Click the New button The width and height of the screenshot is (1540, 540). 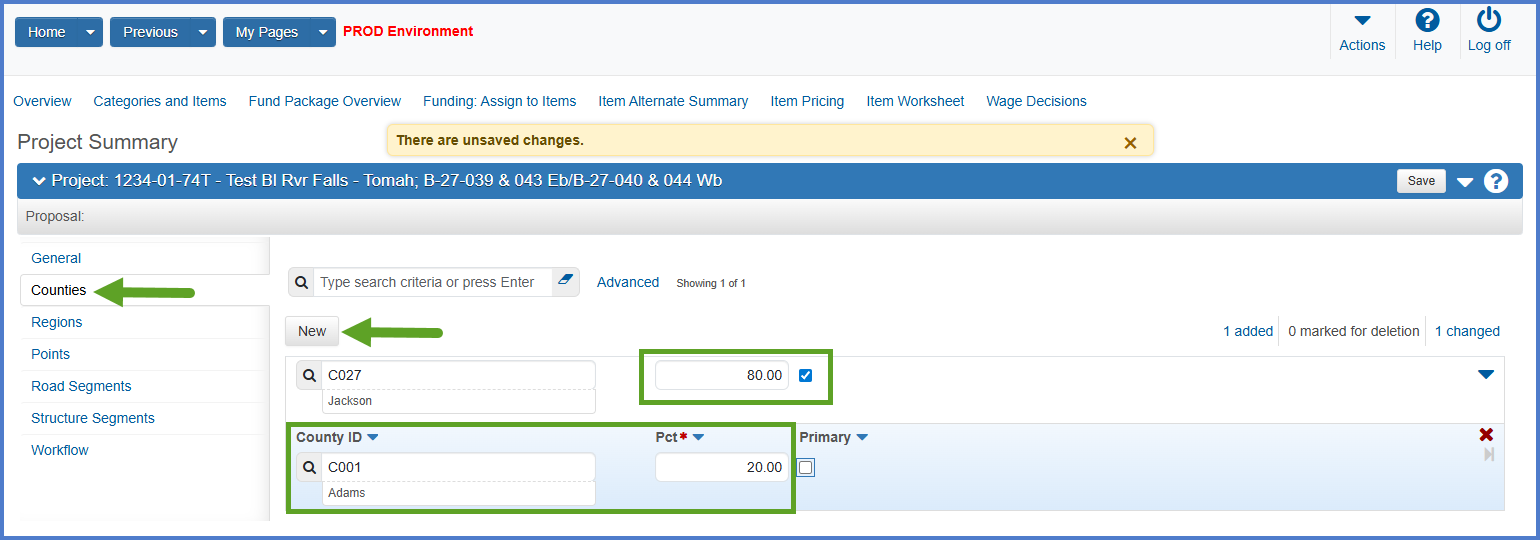click(x=312, y=331)
